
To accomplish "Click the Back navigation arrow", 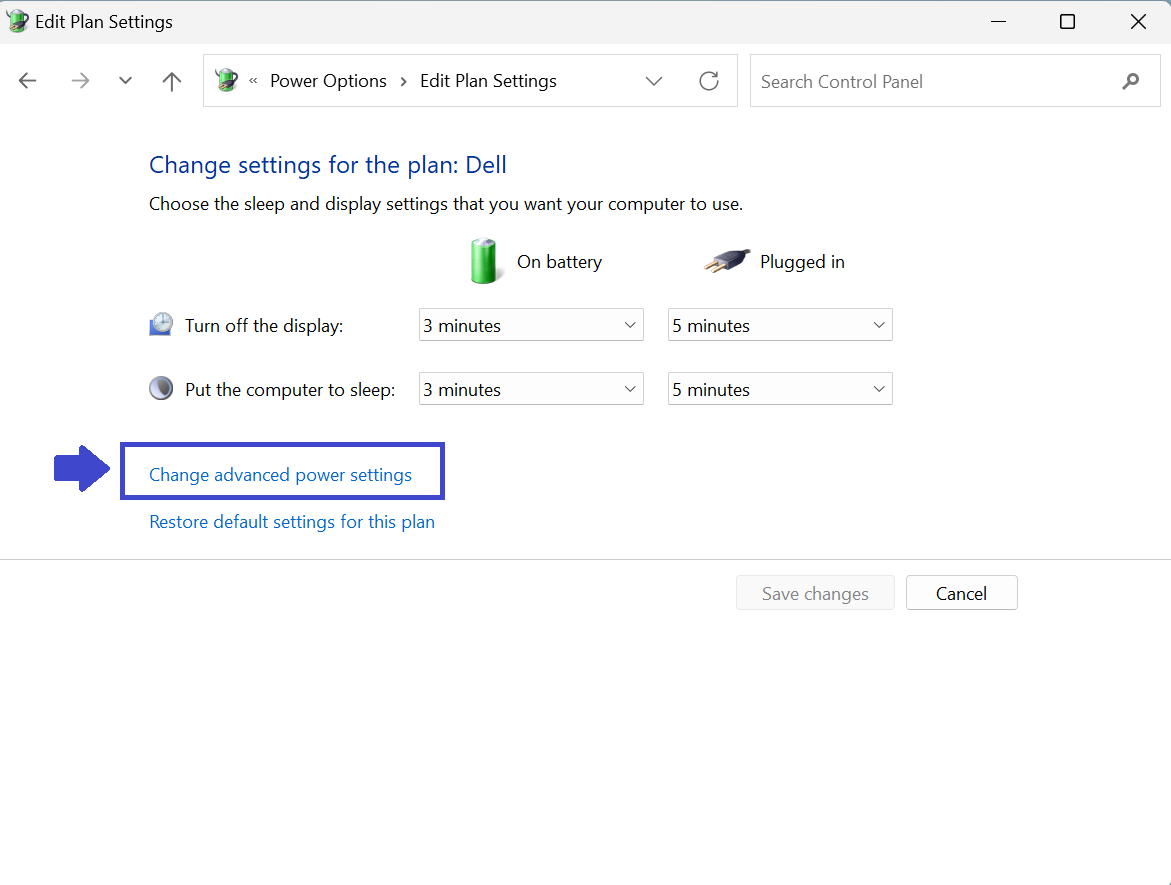I will (x=28, y=82).
